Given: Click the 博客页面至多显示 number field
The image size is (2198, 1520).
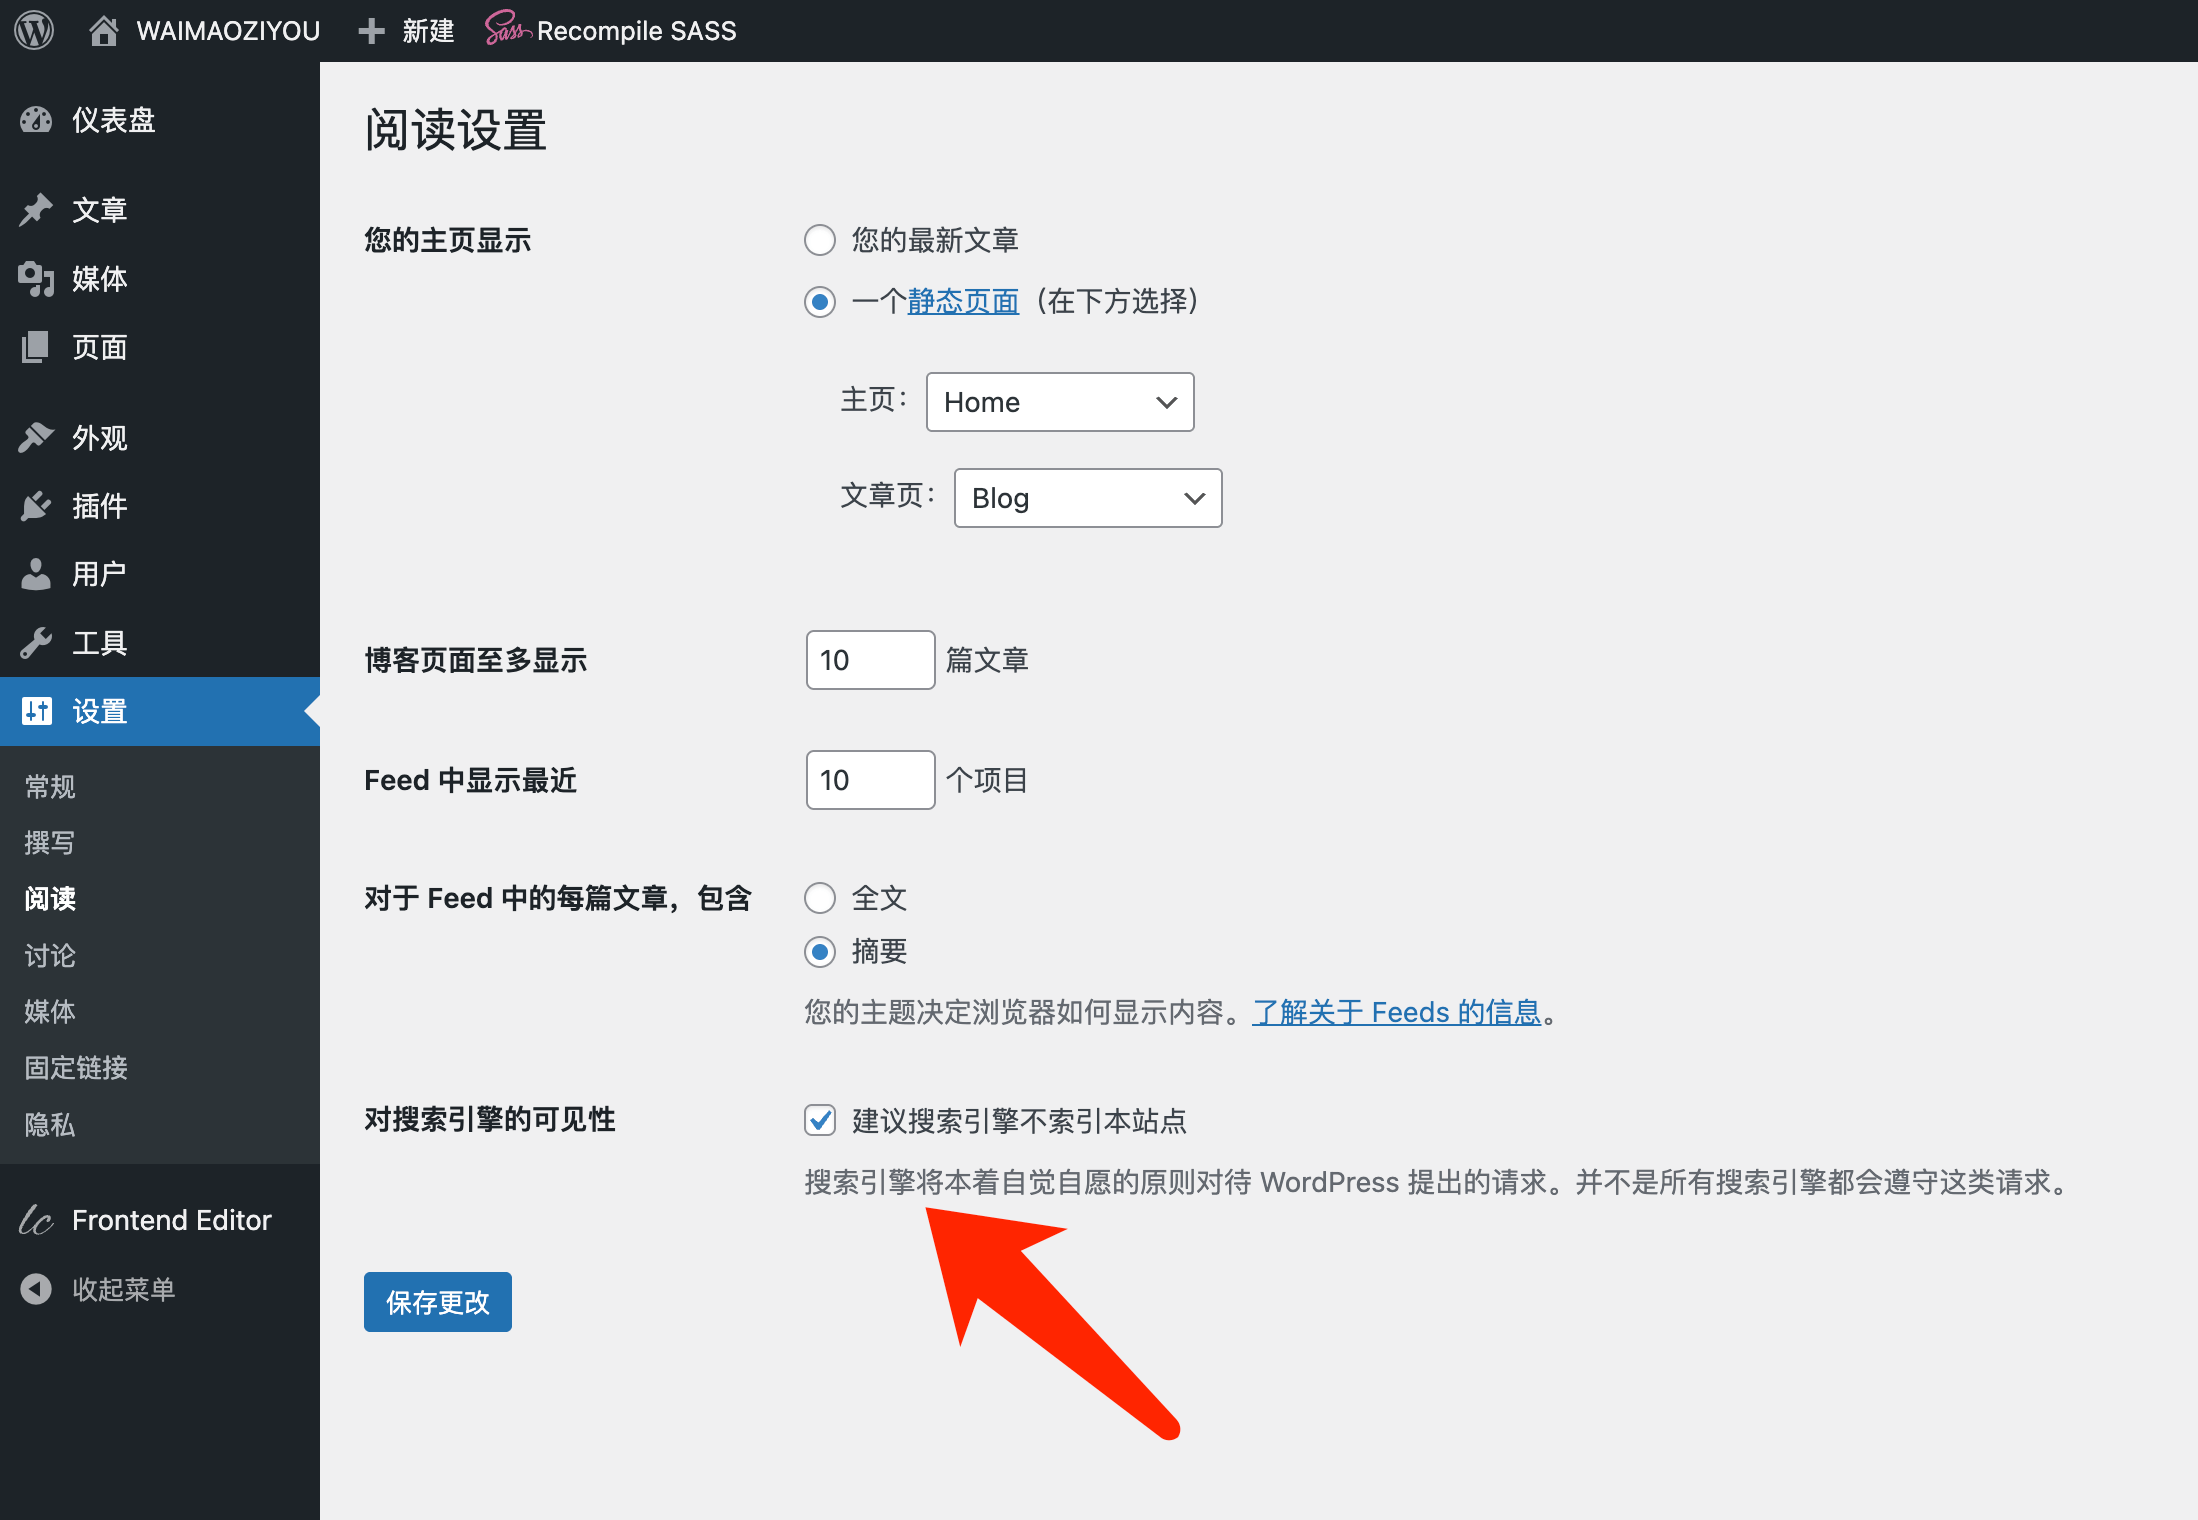Looking at the screenshot, I should 870,660.
